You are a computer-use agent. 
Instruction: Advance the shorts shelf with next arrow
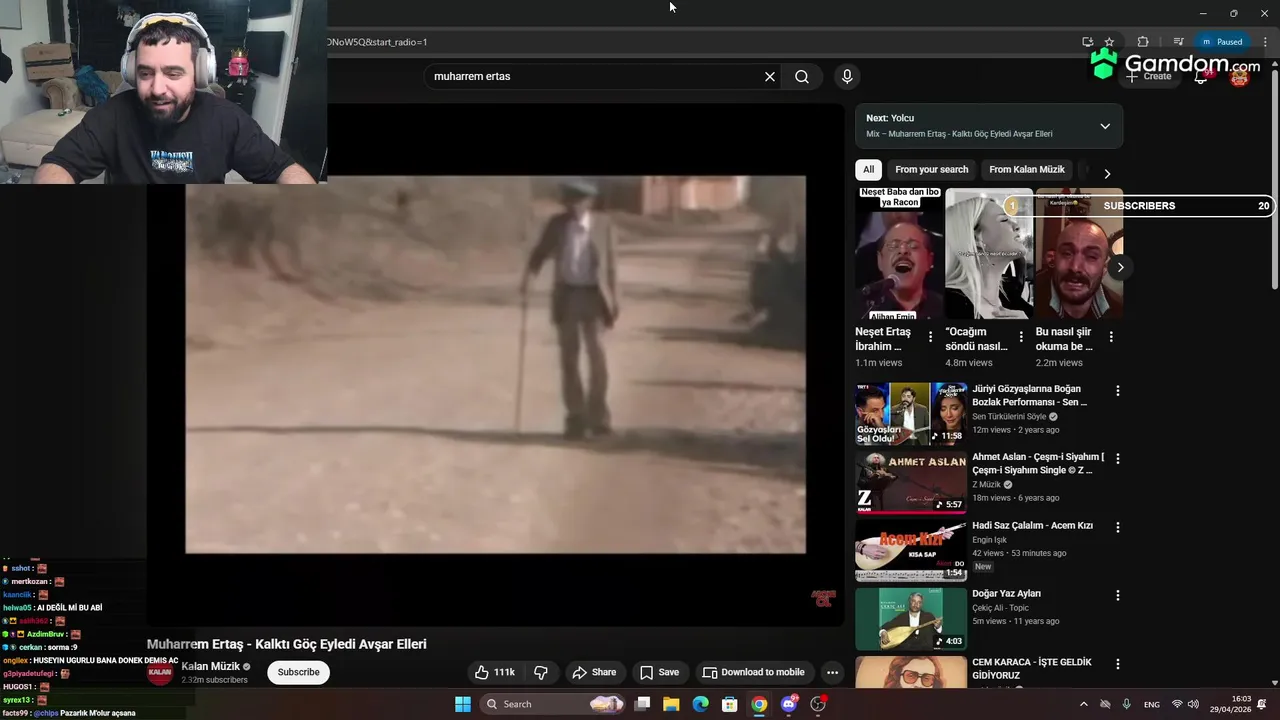(x=1120, y=267)
